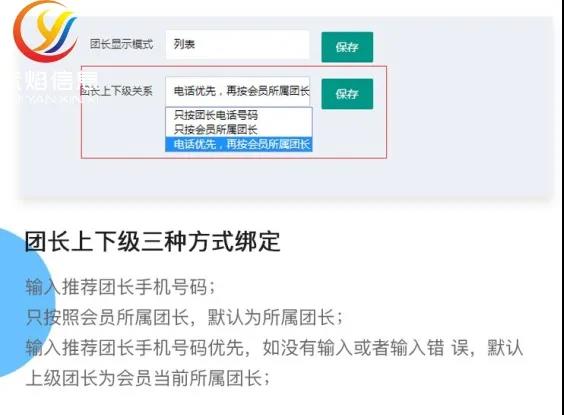Select 只按会员所属团长 option
Viewport: 564px width, 415px height.
(216, 129)
